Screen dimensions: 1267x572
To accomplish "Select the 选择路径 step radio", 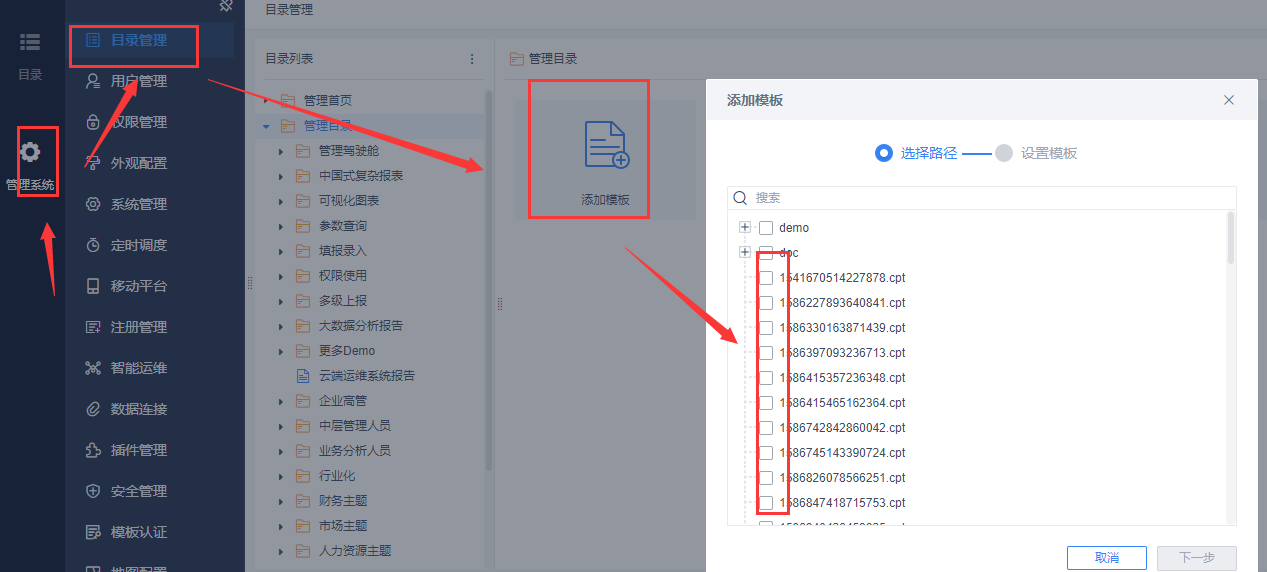I will click(x=884, y=153).
